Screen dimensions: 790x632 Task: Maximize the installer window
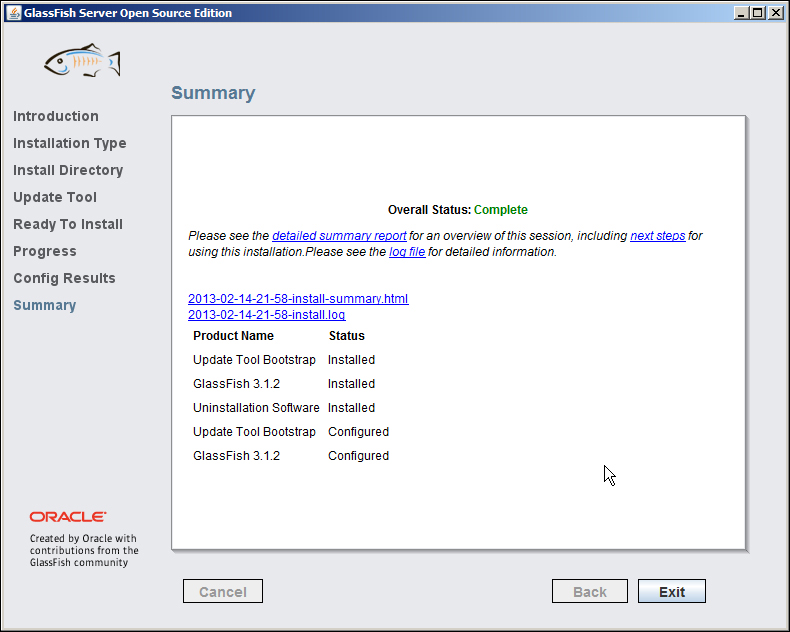[x=757, y=13]
